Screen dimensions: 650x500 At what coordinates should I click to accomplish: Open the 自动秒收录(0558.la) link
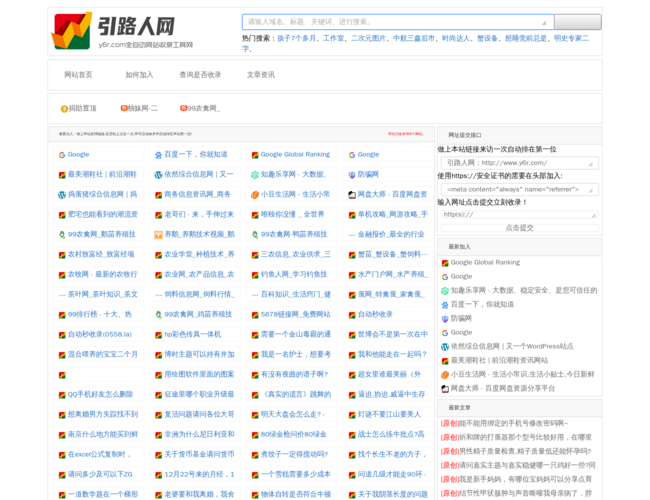point(100,334)
